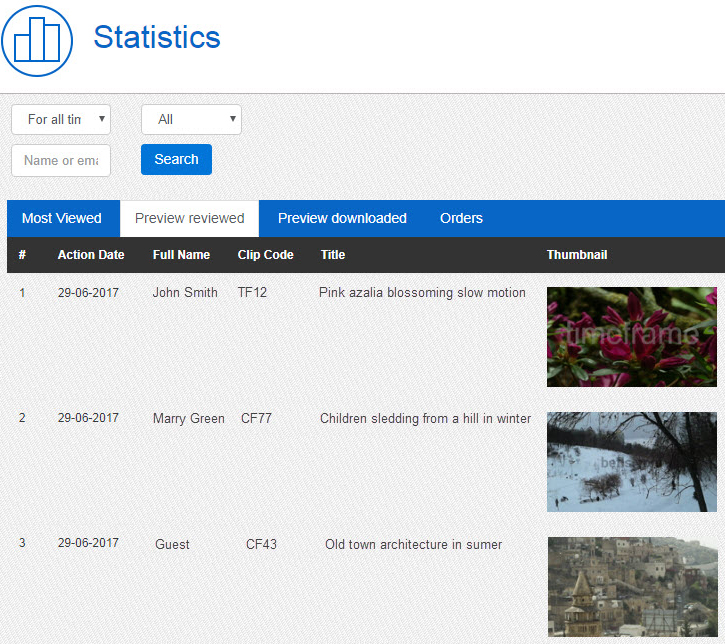
Task: Click the Statistics bar chart icon
Action: 37,41
